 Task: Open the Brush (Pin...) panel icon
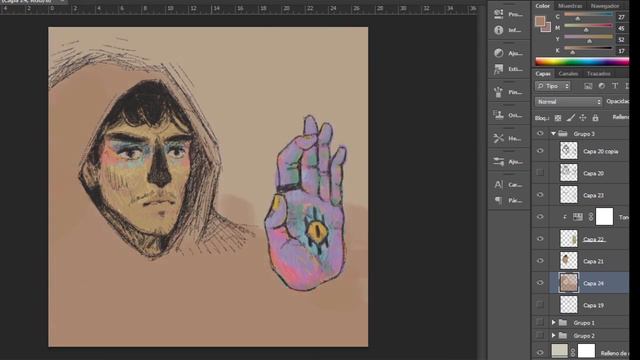498,92
